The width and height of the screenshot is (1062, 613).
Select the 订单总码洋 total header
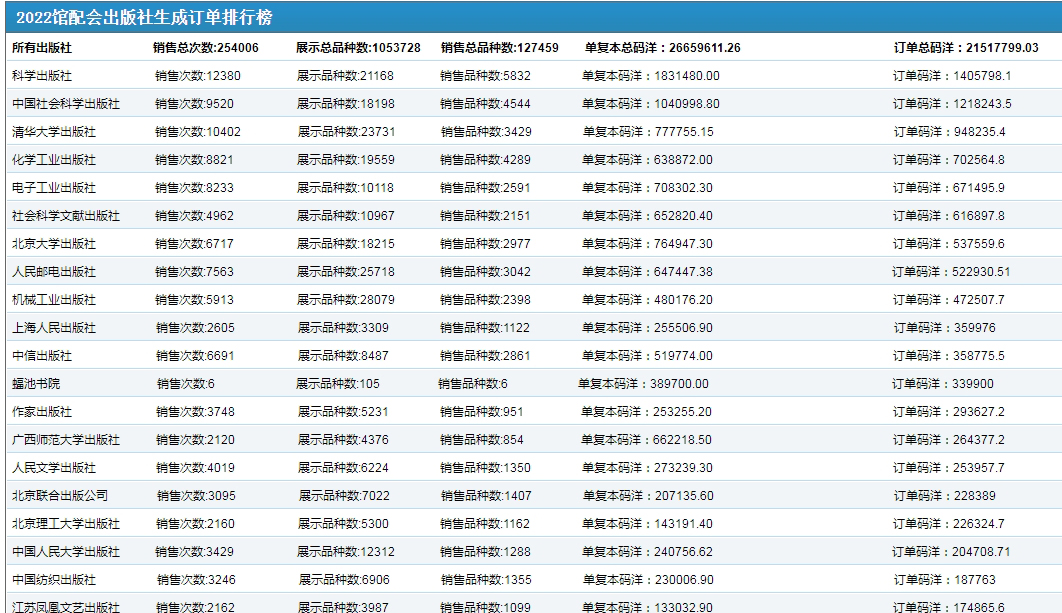pos(966,48)
